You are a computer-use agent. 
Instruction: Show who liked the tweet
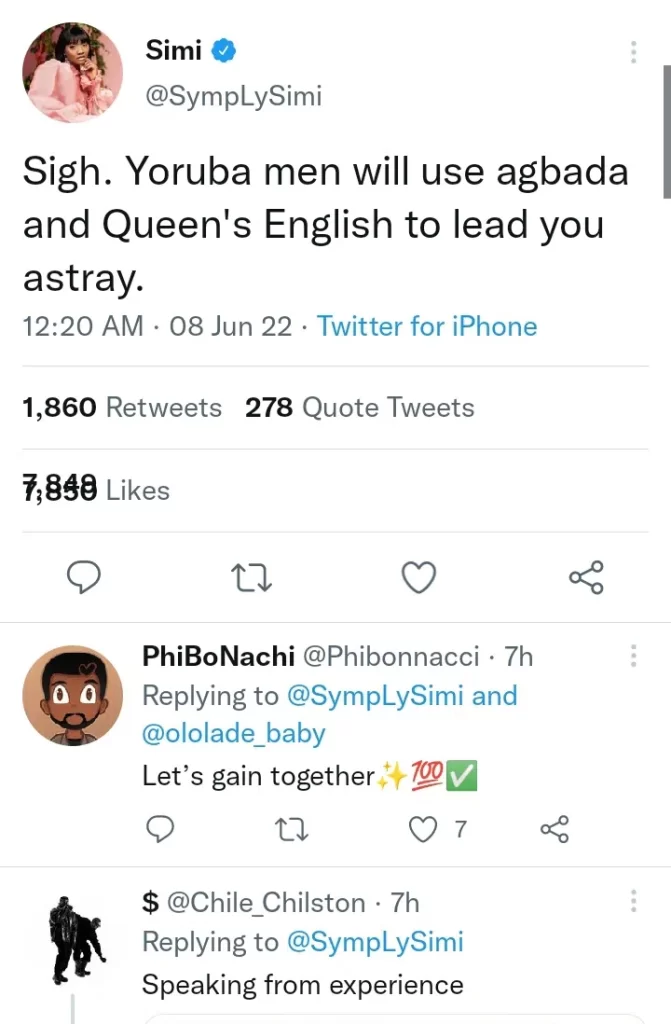(96, 490)
